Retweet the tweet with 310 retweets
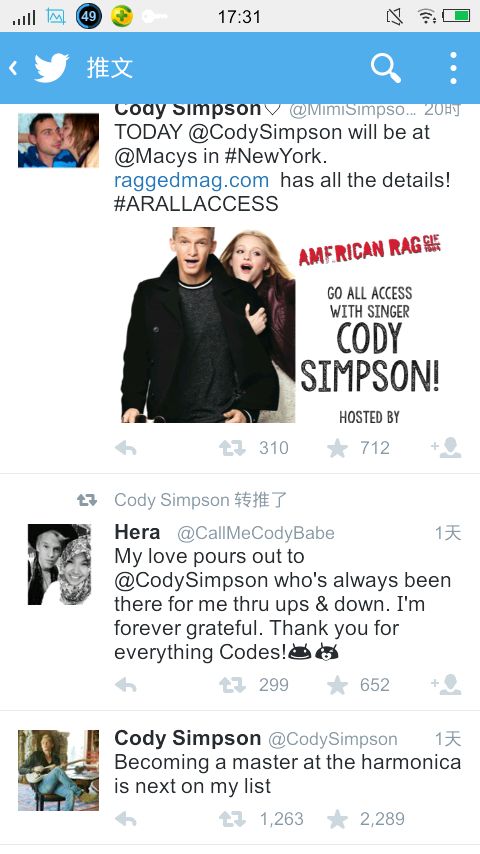 pyautogui.click(x=232, y=448)
